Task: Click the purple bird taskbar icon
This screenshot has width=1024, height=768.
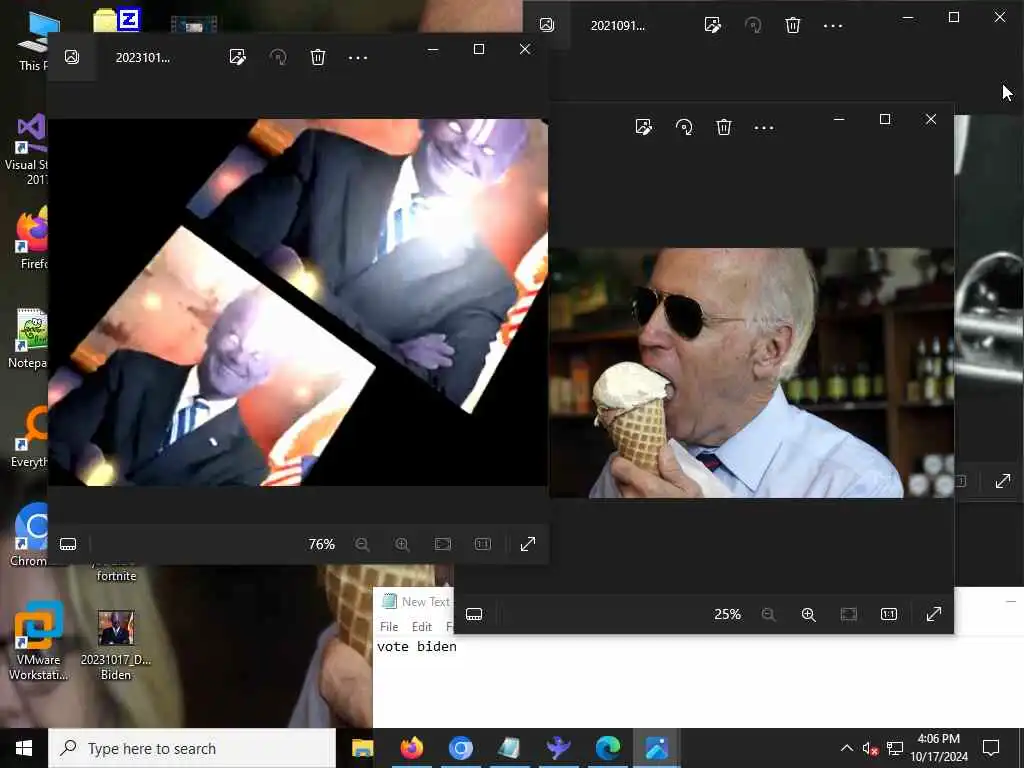Action: point(558,748)
